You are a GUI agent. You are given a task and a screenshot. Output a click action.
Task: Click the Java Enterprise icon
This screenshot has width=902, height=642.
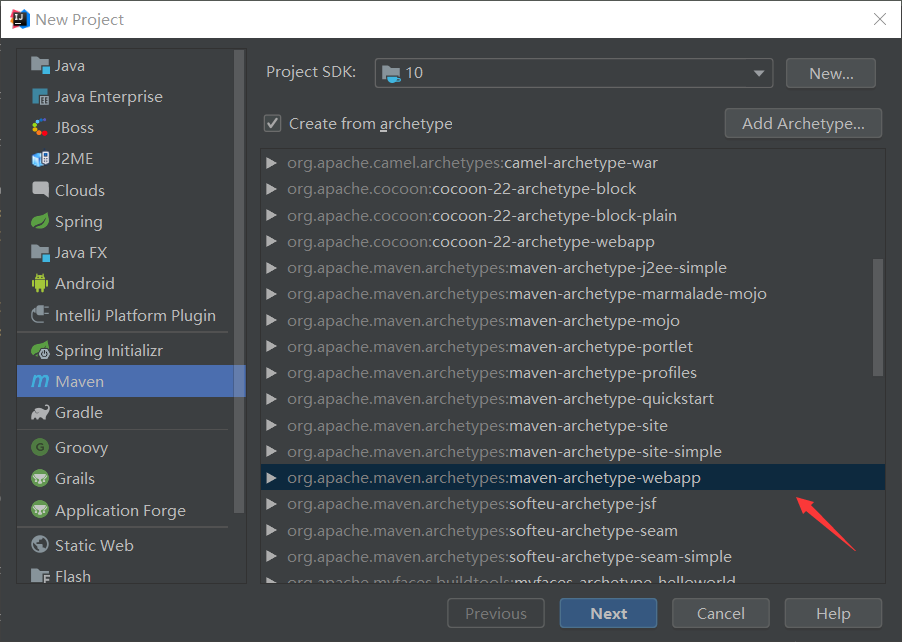pos(40,97)
